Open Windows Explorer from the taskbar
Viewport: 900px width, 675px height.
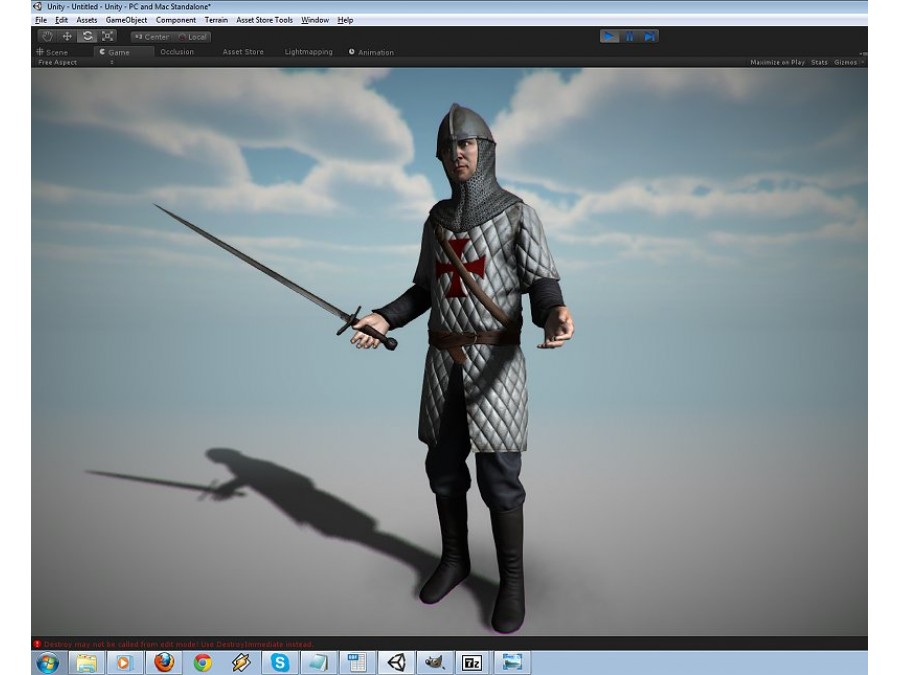[87, 663]
